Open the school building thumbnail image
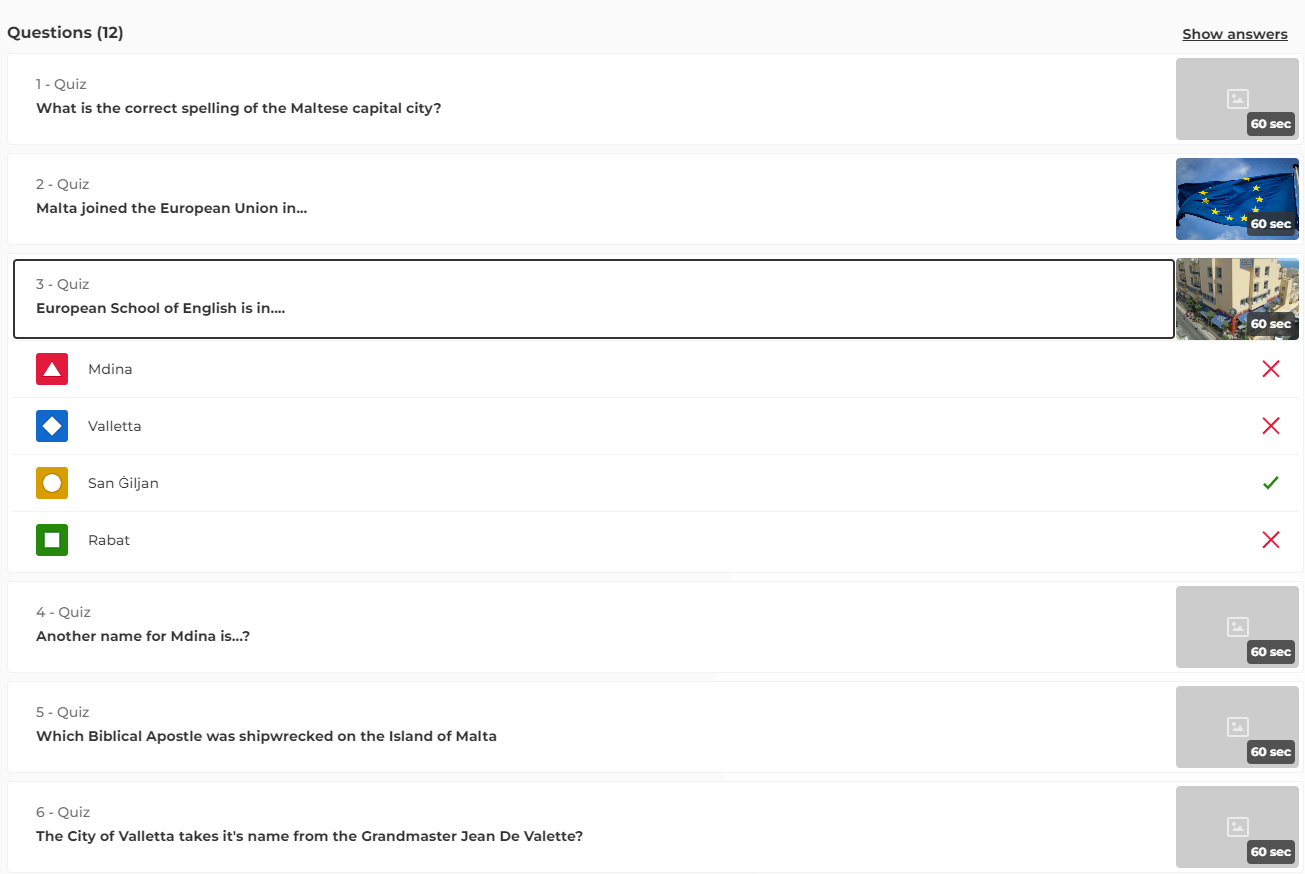The height and width of the screenshot is (874, 1305). tap(1236, 298)
